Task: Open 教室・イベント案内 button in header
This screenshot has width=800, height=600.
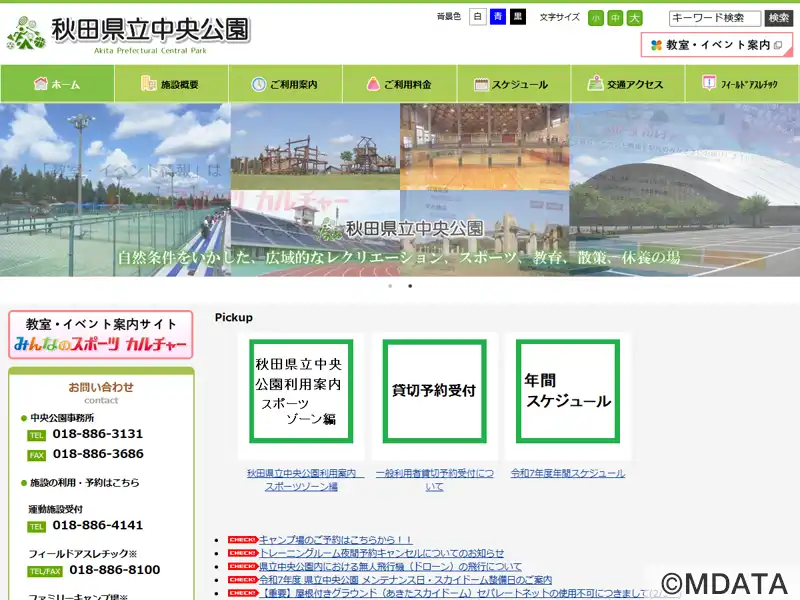Action: pyautogui.click(x=717, y=45)
